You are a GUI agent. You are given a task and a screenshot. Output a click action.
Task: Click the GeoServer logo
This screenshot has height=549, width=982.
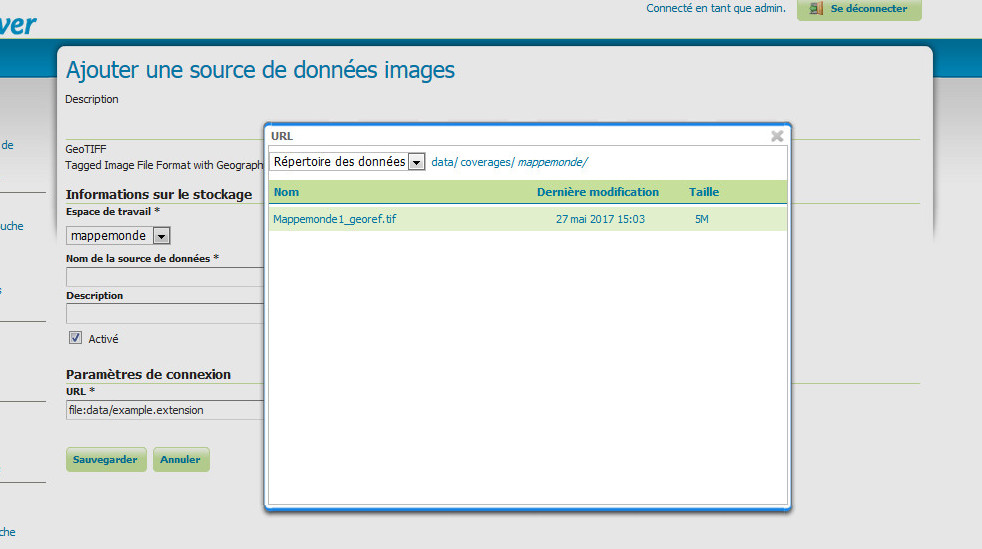click(x=18, y=22)
